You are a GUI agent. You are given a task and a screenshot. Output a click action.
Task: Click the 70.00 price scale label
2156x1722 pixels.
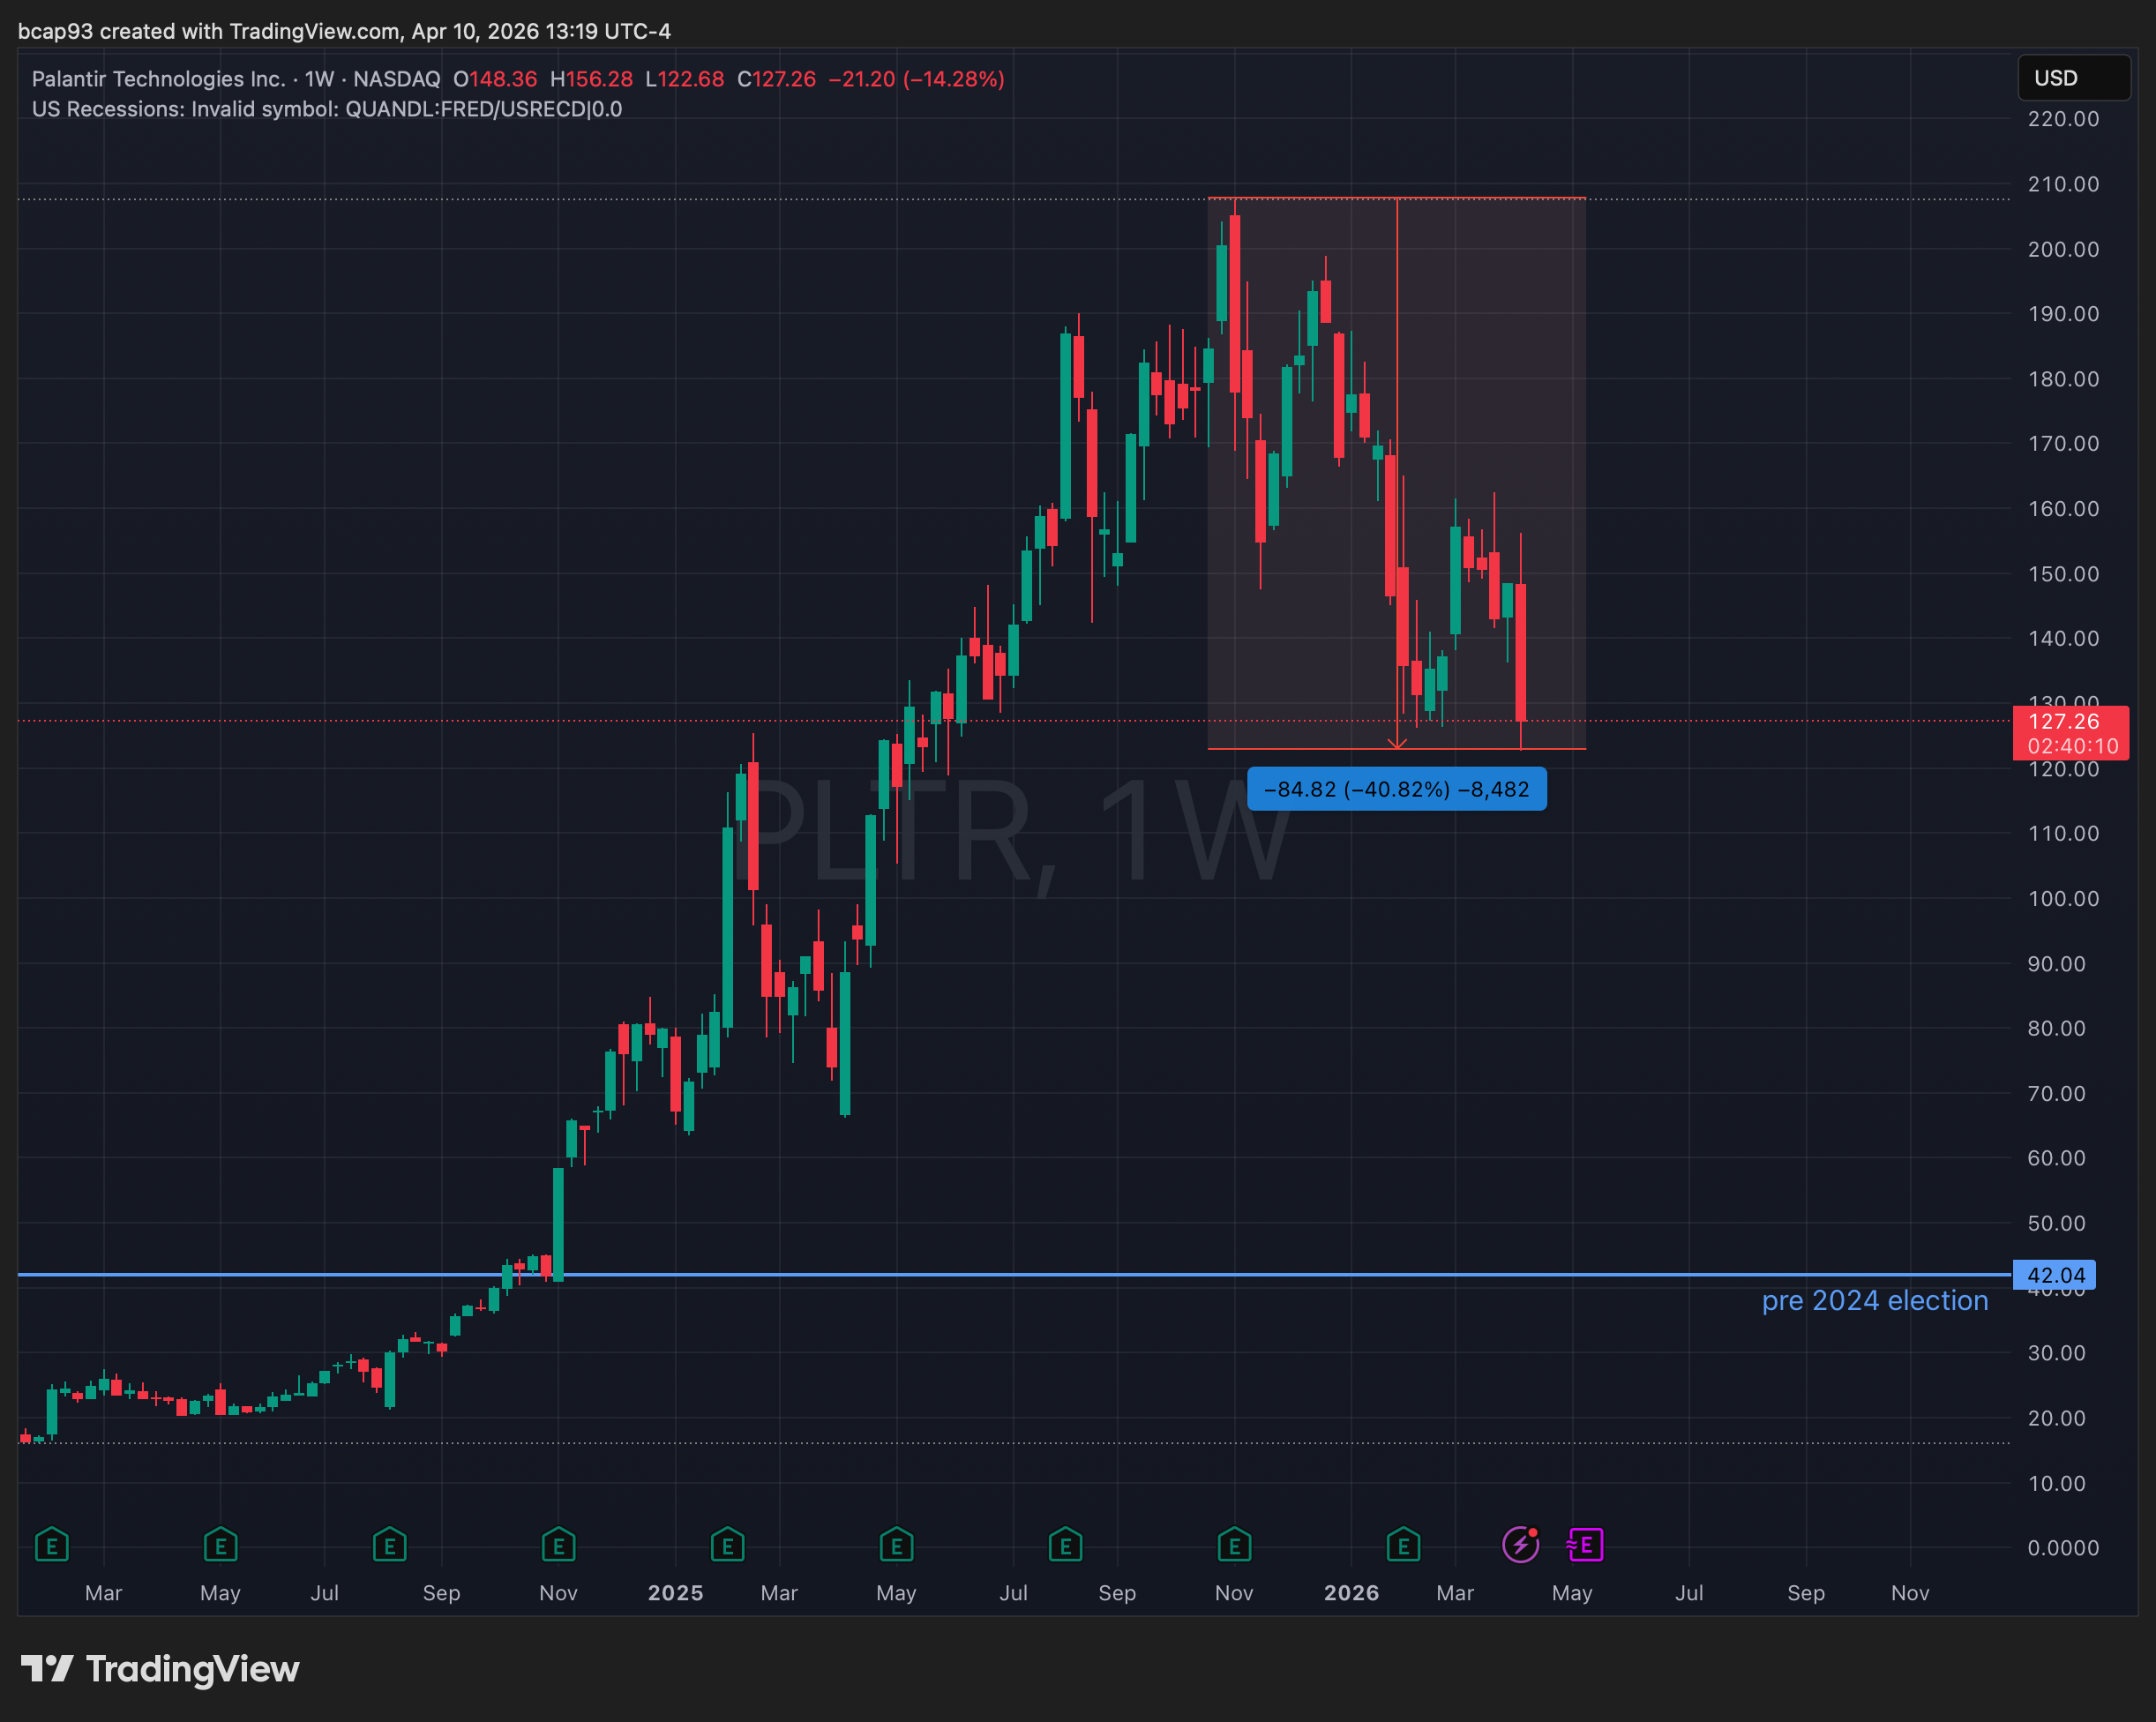point(2056,1093)
